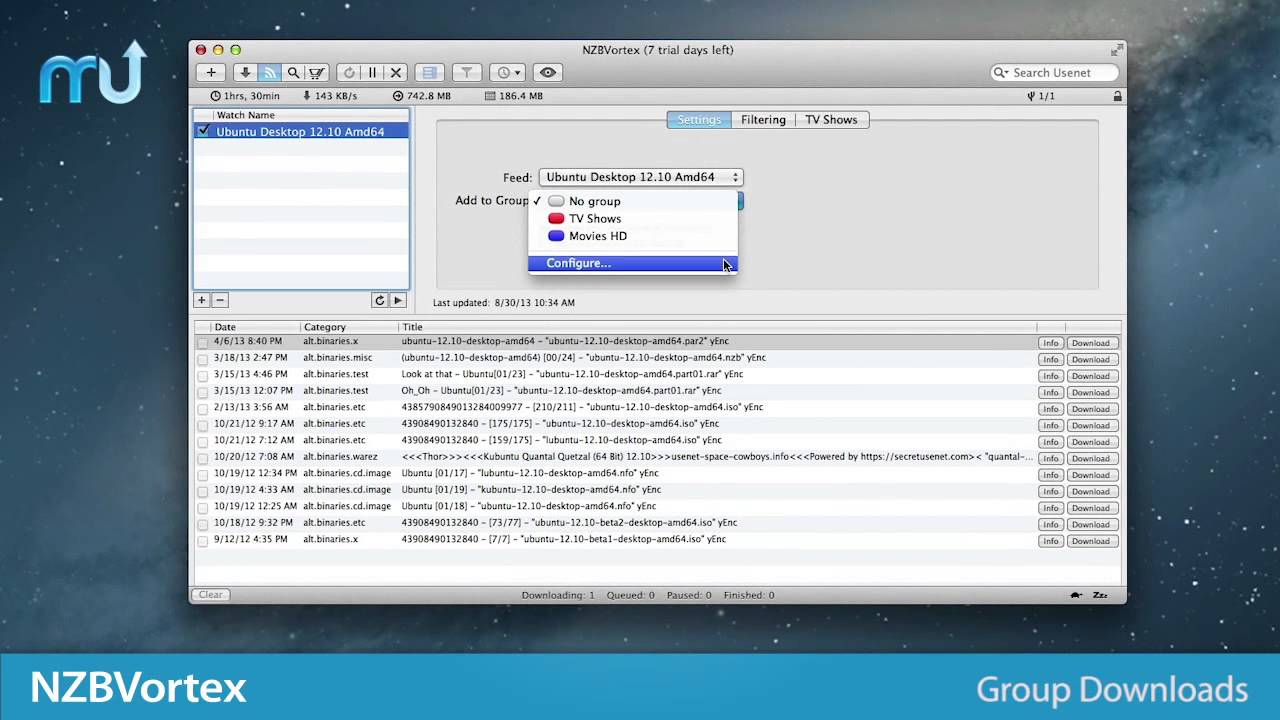Select the RSS feed watch icon
This screenshot has width=1280, height=720.
pos(269,72)
